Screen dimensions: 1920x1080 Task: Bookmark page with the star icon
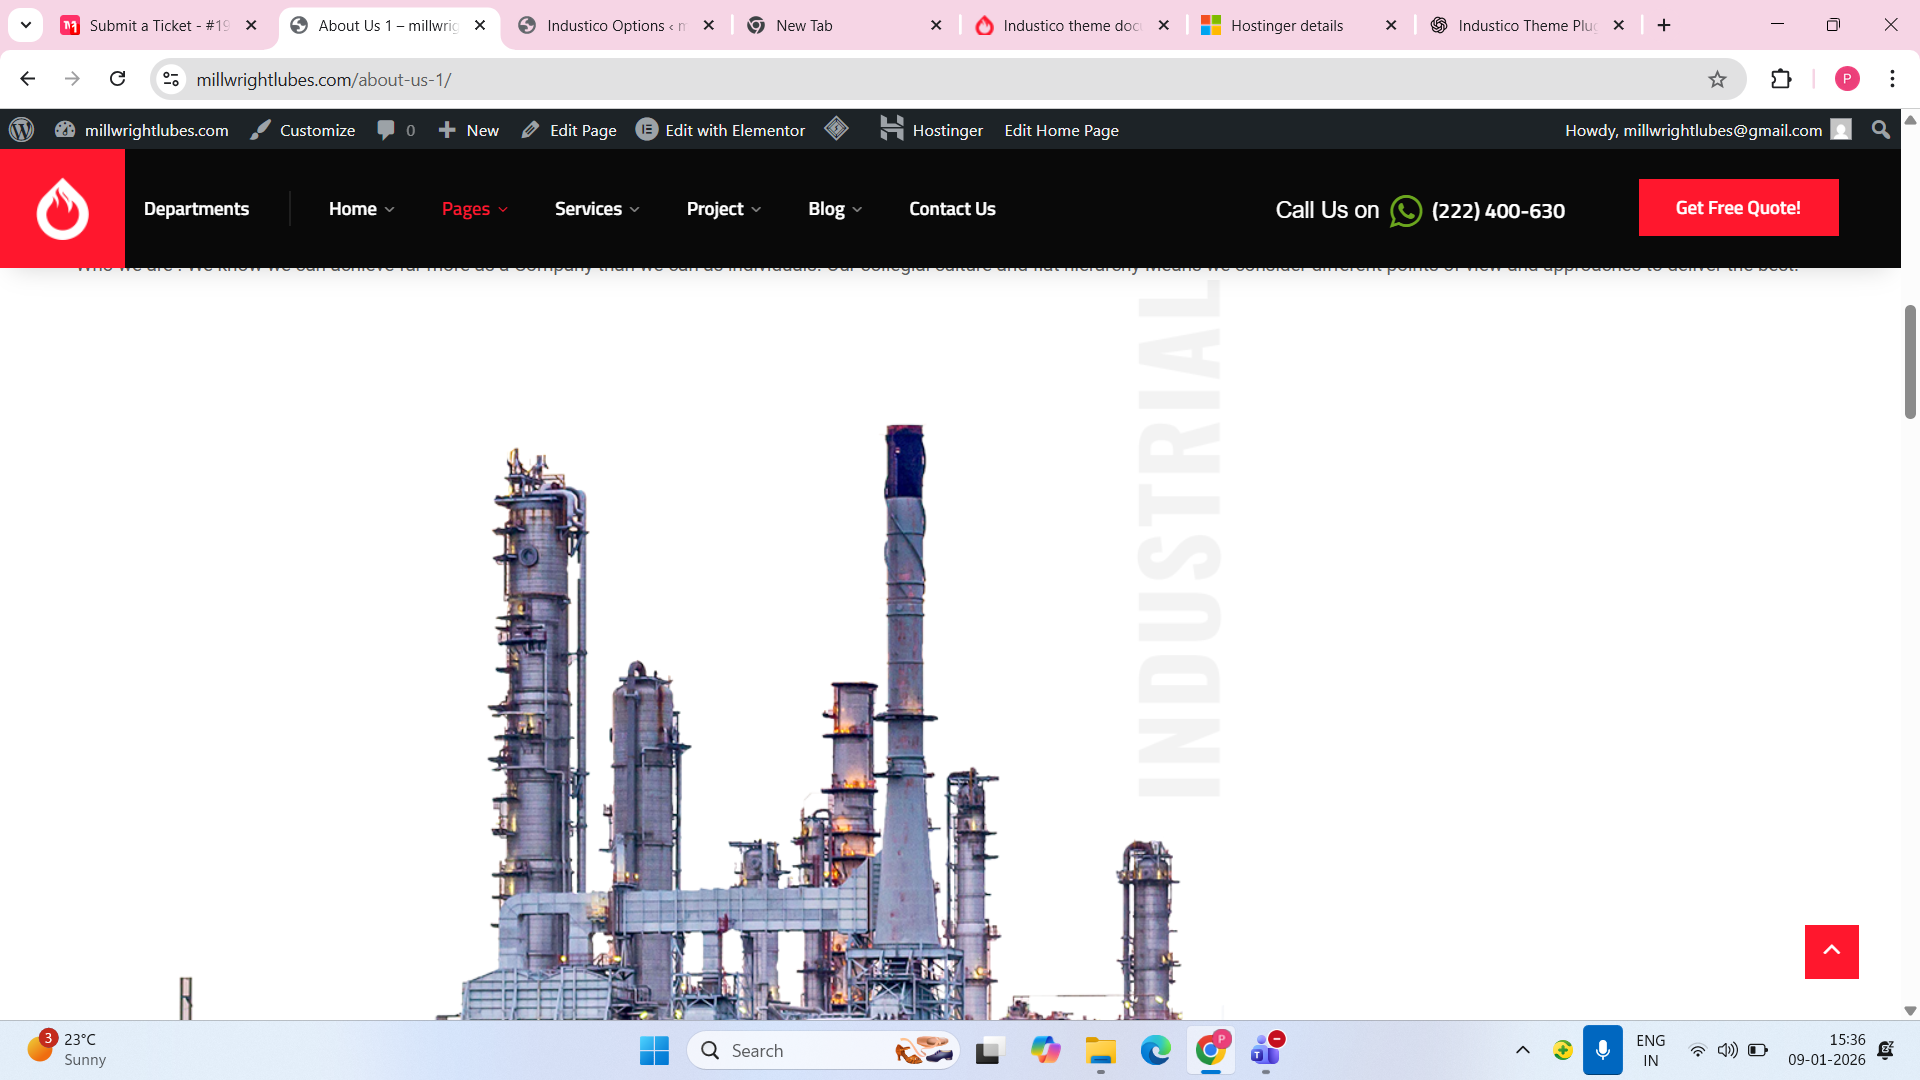tap(1717, 79)
